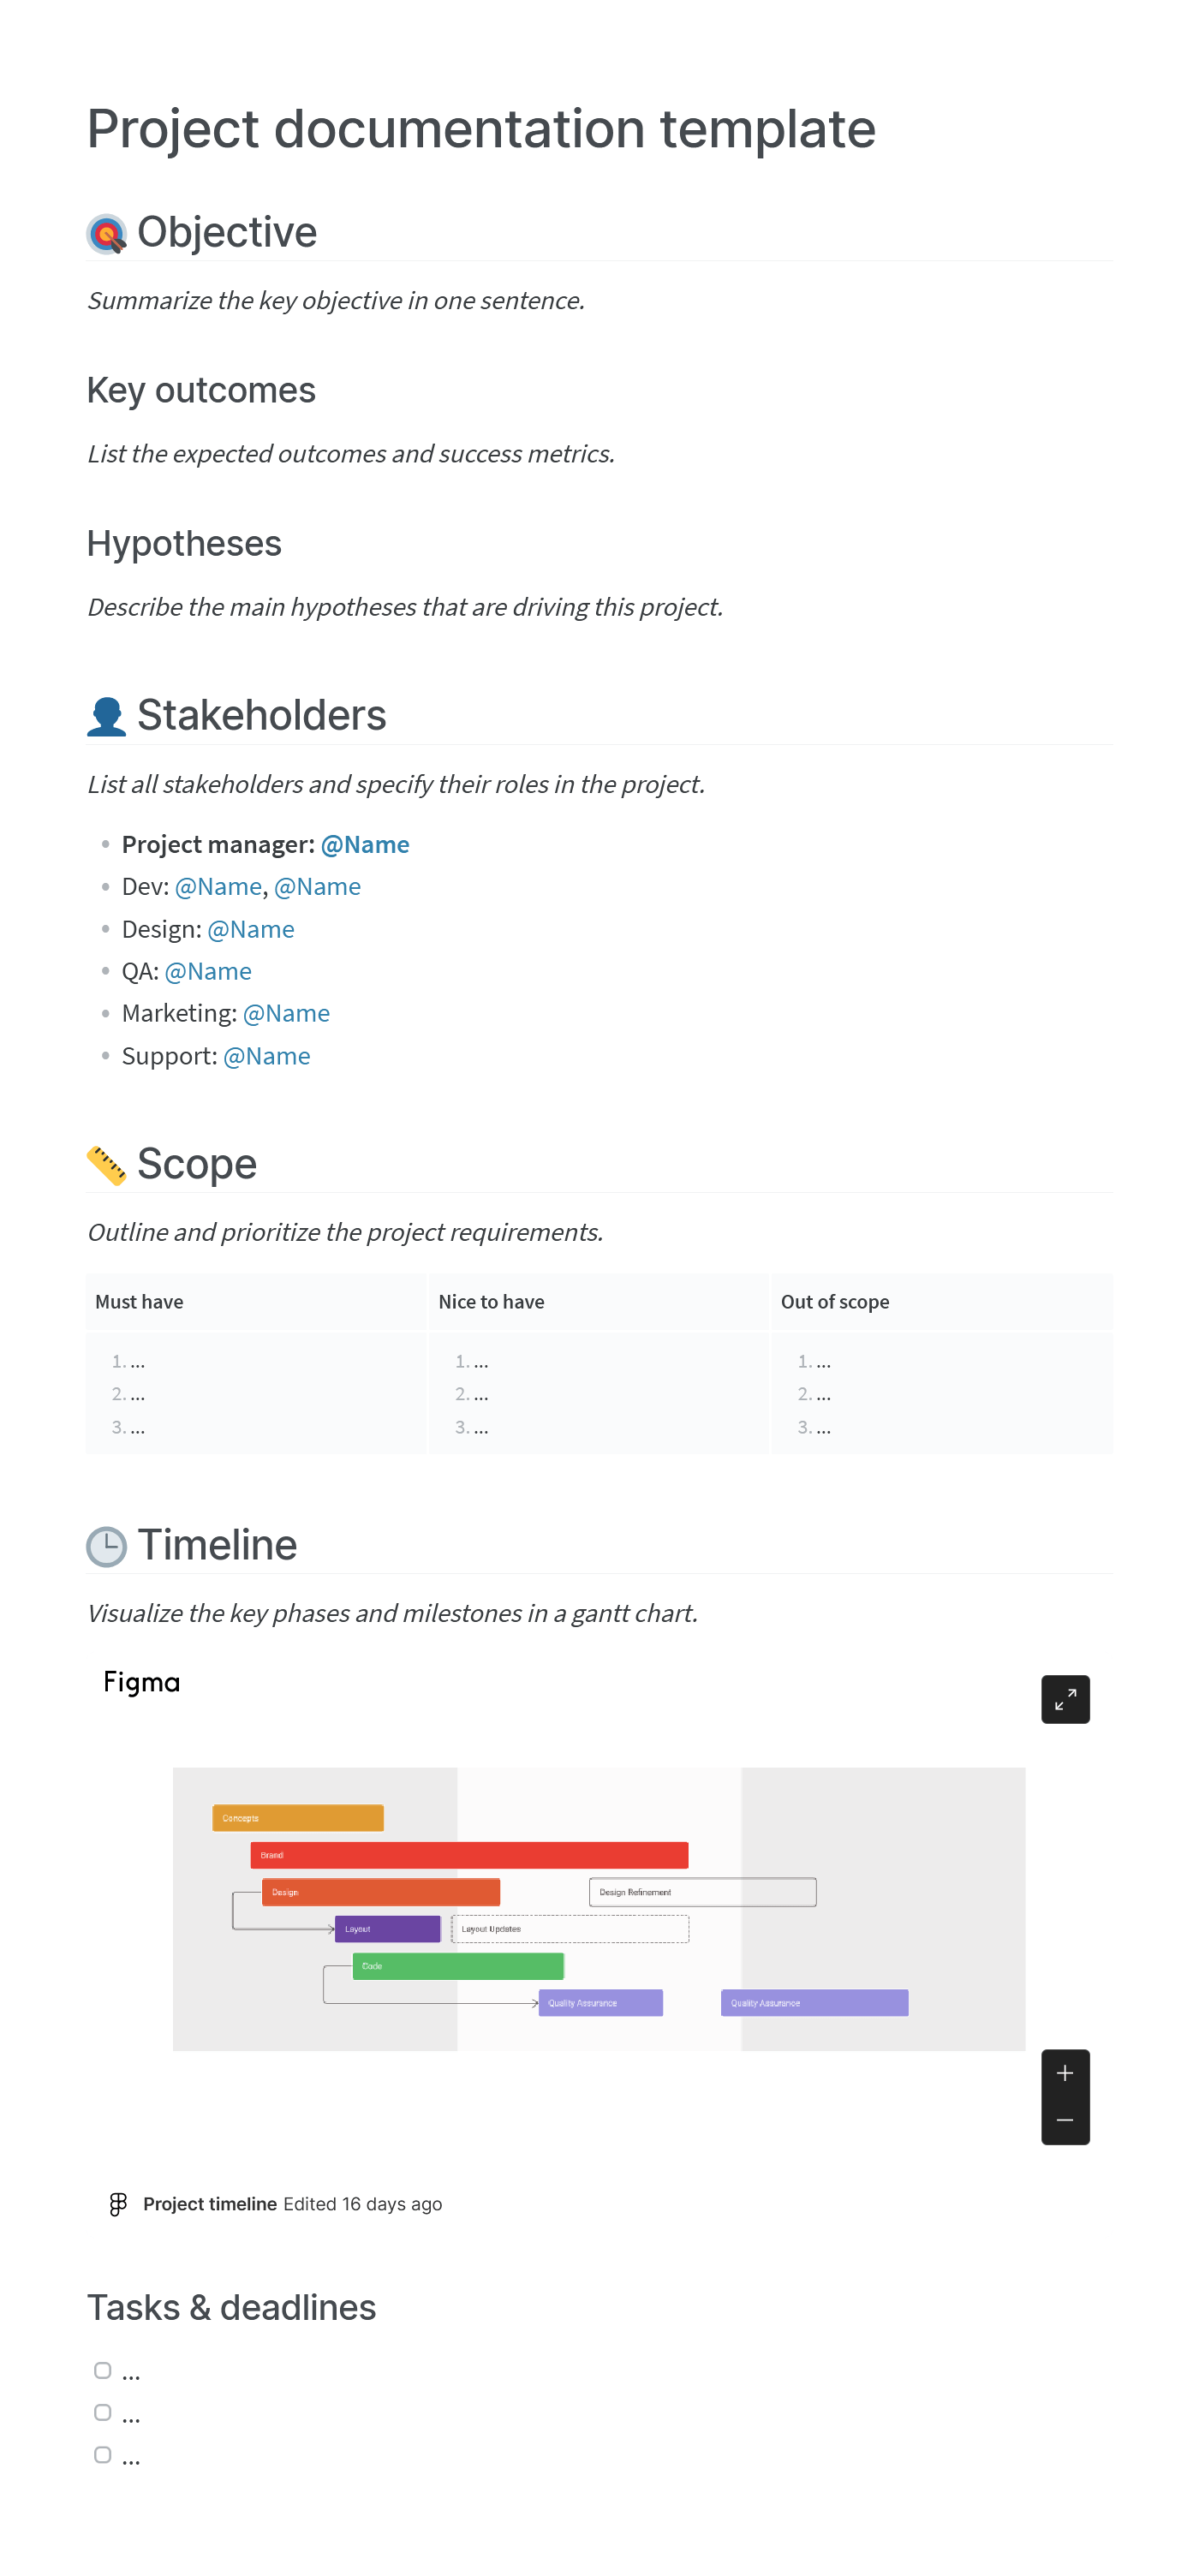Screen dimensions: 1199x2576
Task: Select the red Brand bar in gantt chart
Action: (x=468, y=1855)
